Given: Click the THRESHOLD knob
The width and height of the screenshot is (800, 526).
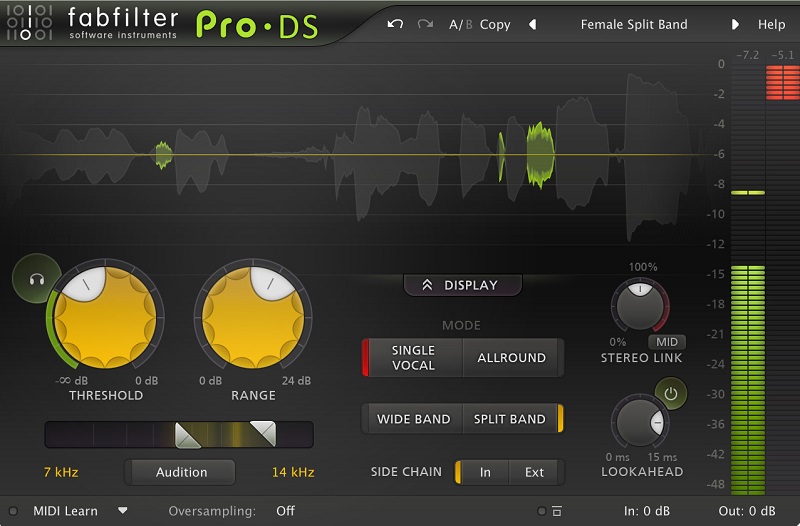Looking at the screenshot, I should (105, 317).
